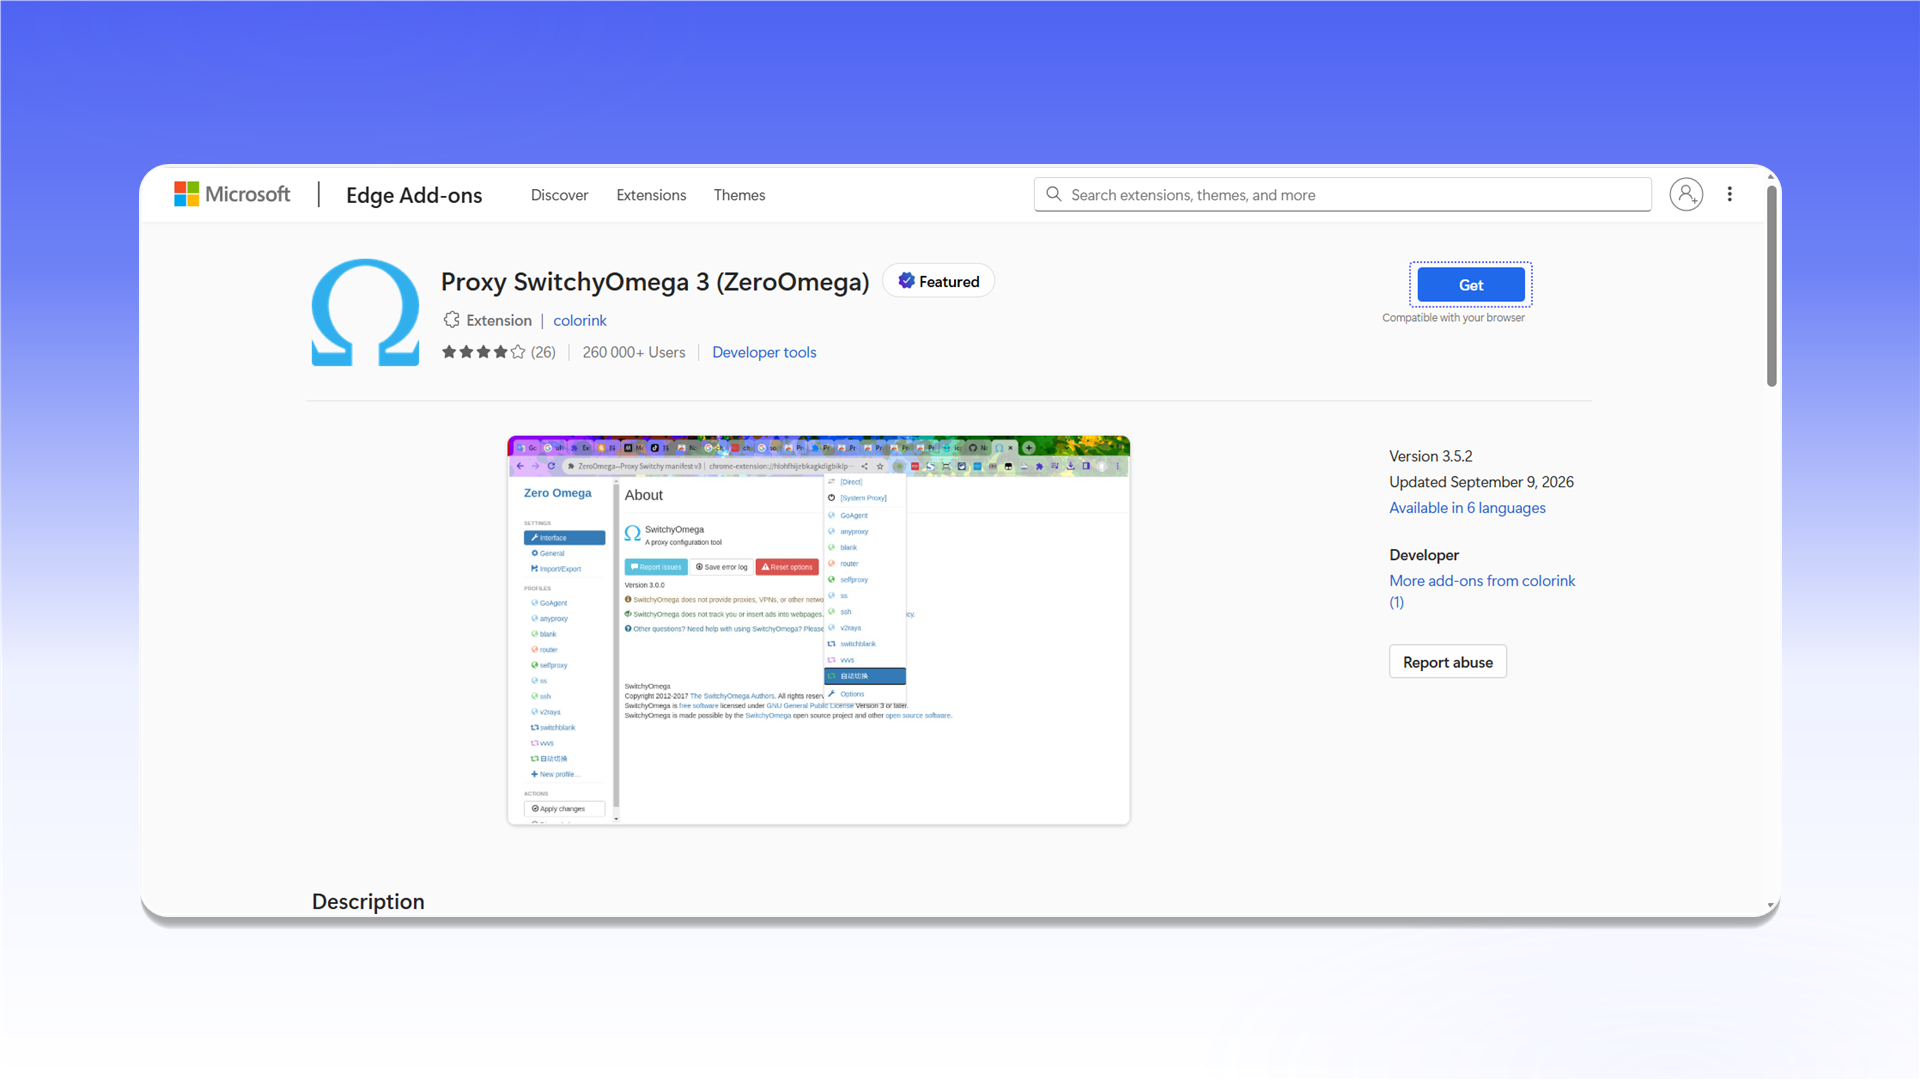Click the search magnifier icon
This screenshot has width=1920, height=1080.
click(x=1054, y=194)
